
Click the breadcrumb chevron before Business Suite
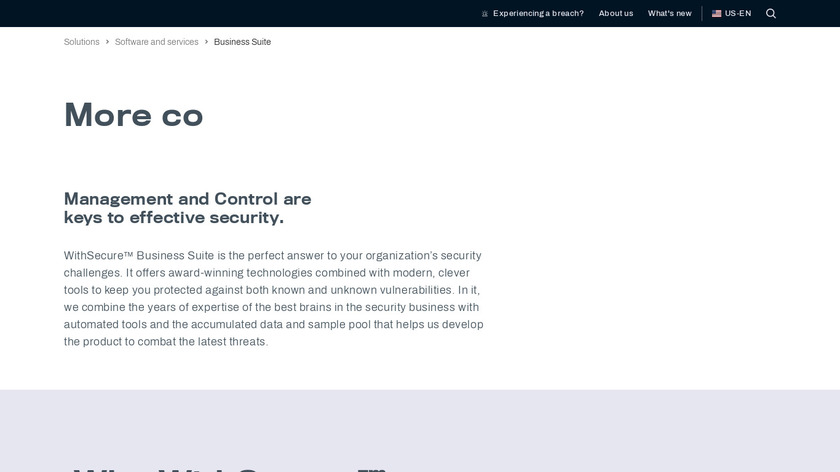coord(206,42)
